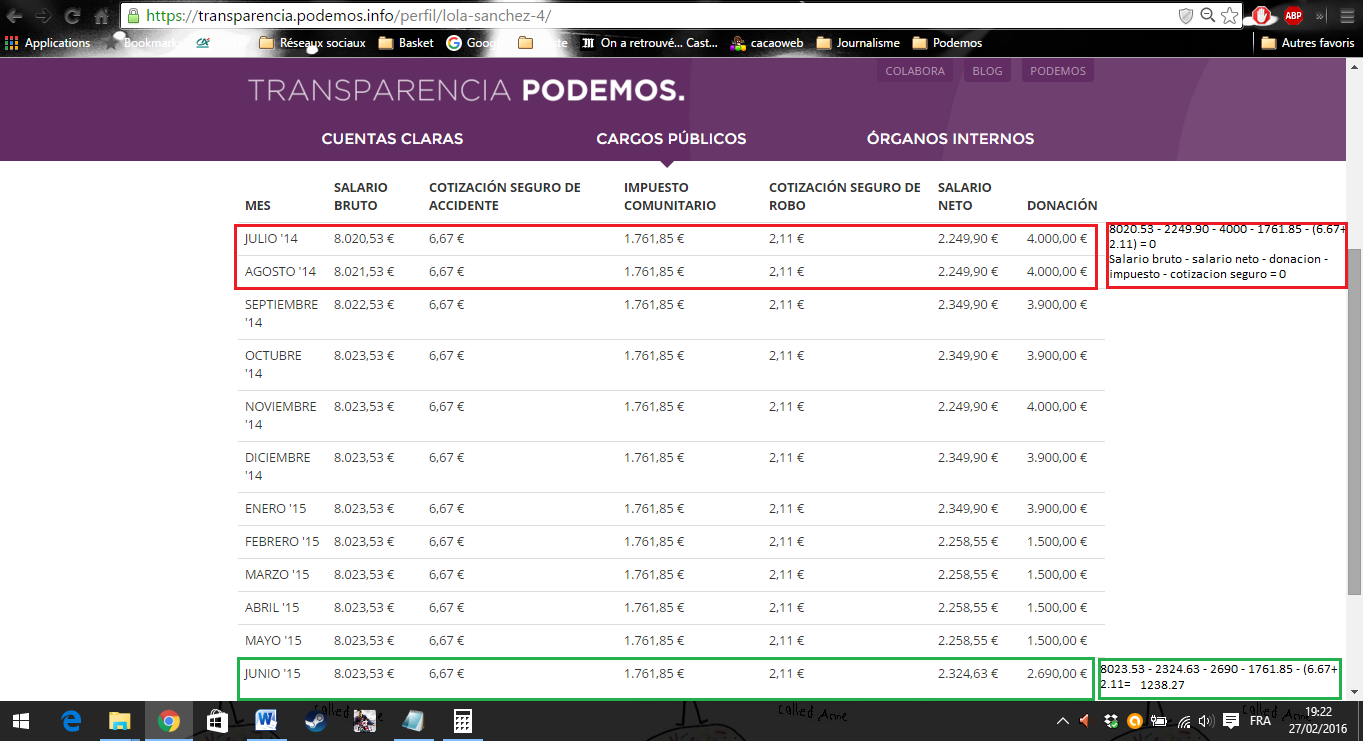Open the Blog link in header
1363x741 pixels.
987,71
